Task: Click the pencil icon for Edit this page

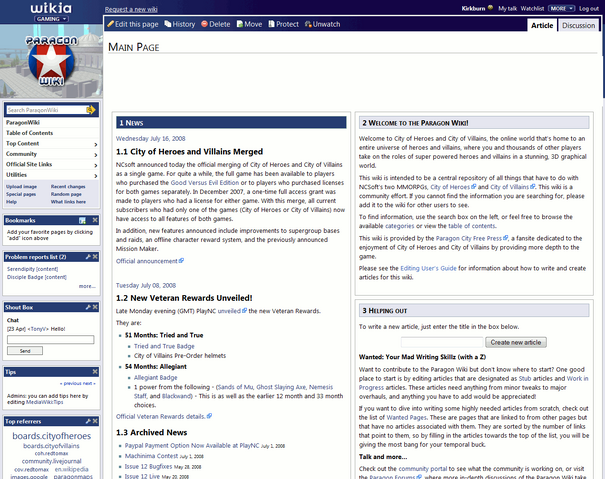Action: (x=110, y=24)
